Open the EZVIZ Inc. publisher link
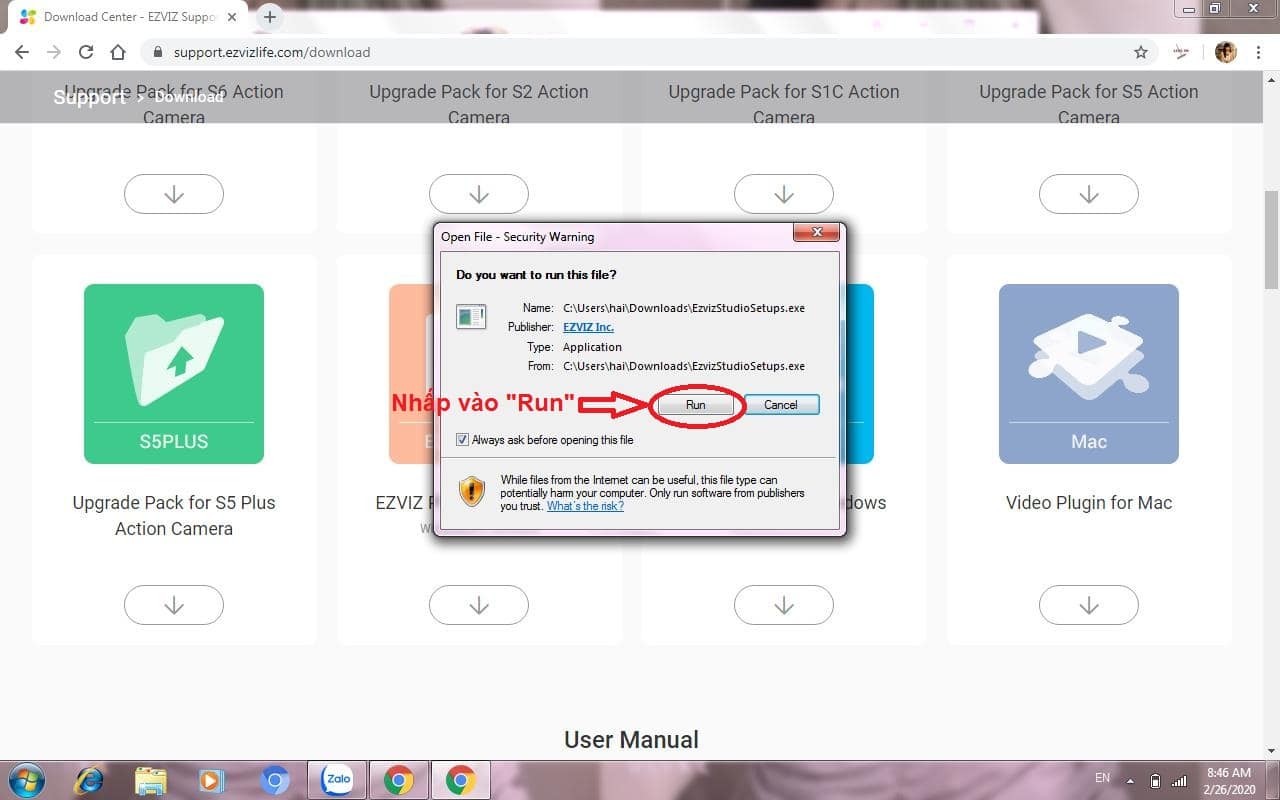 coord(588,327)
